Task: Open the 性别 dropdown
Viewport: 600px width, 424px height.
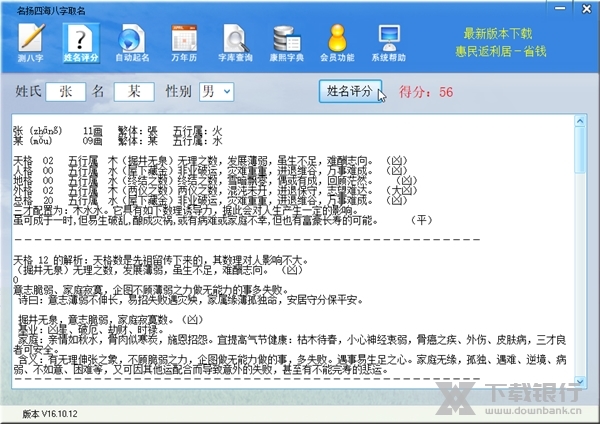Action: [x=217, y=92]
